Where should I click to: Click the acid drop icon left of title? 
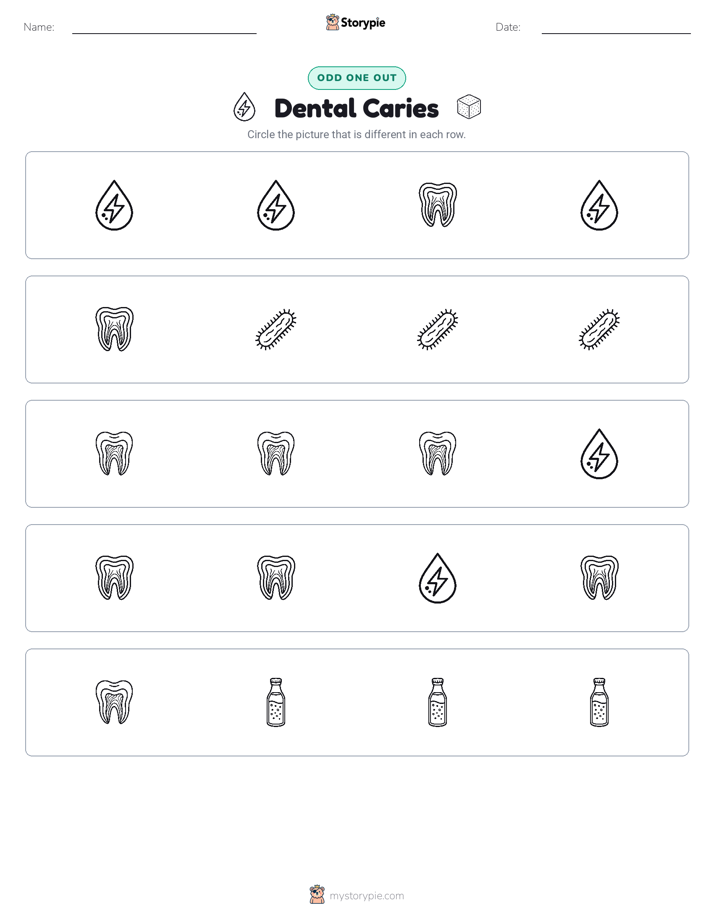coord(244,107)
